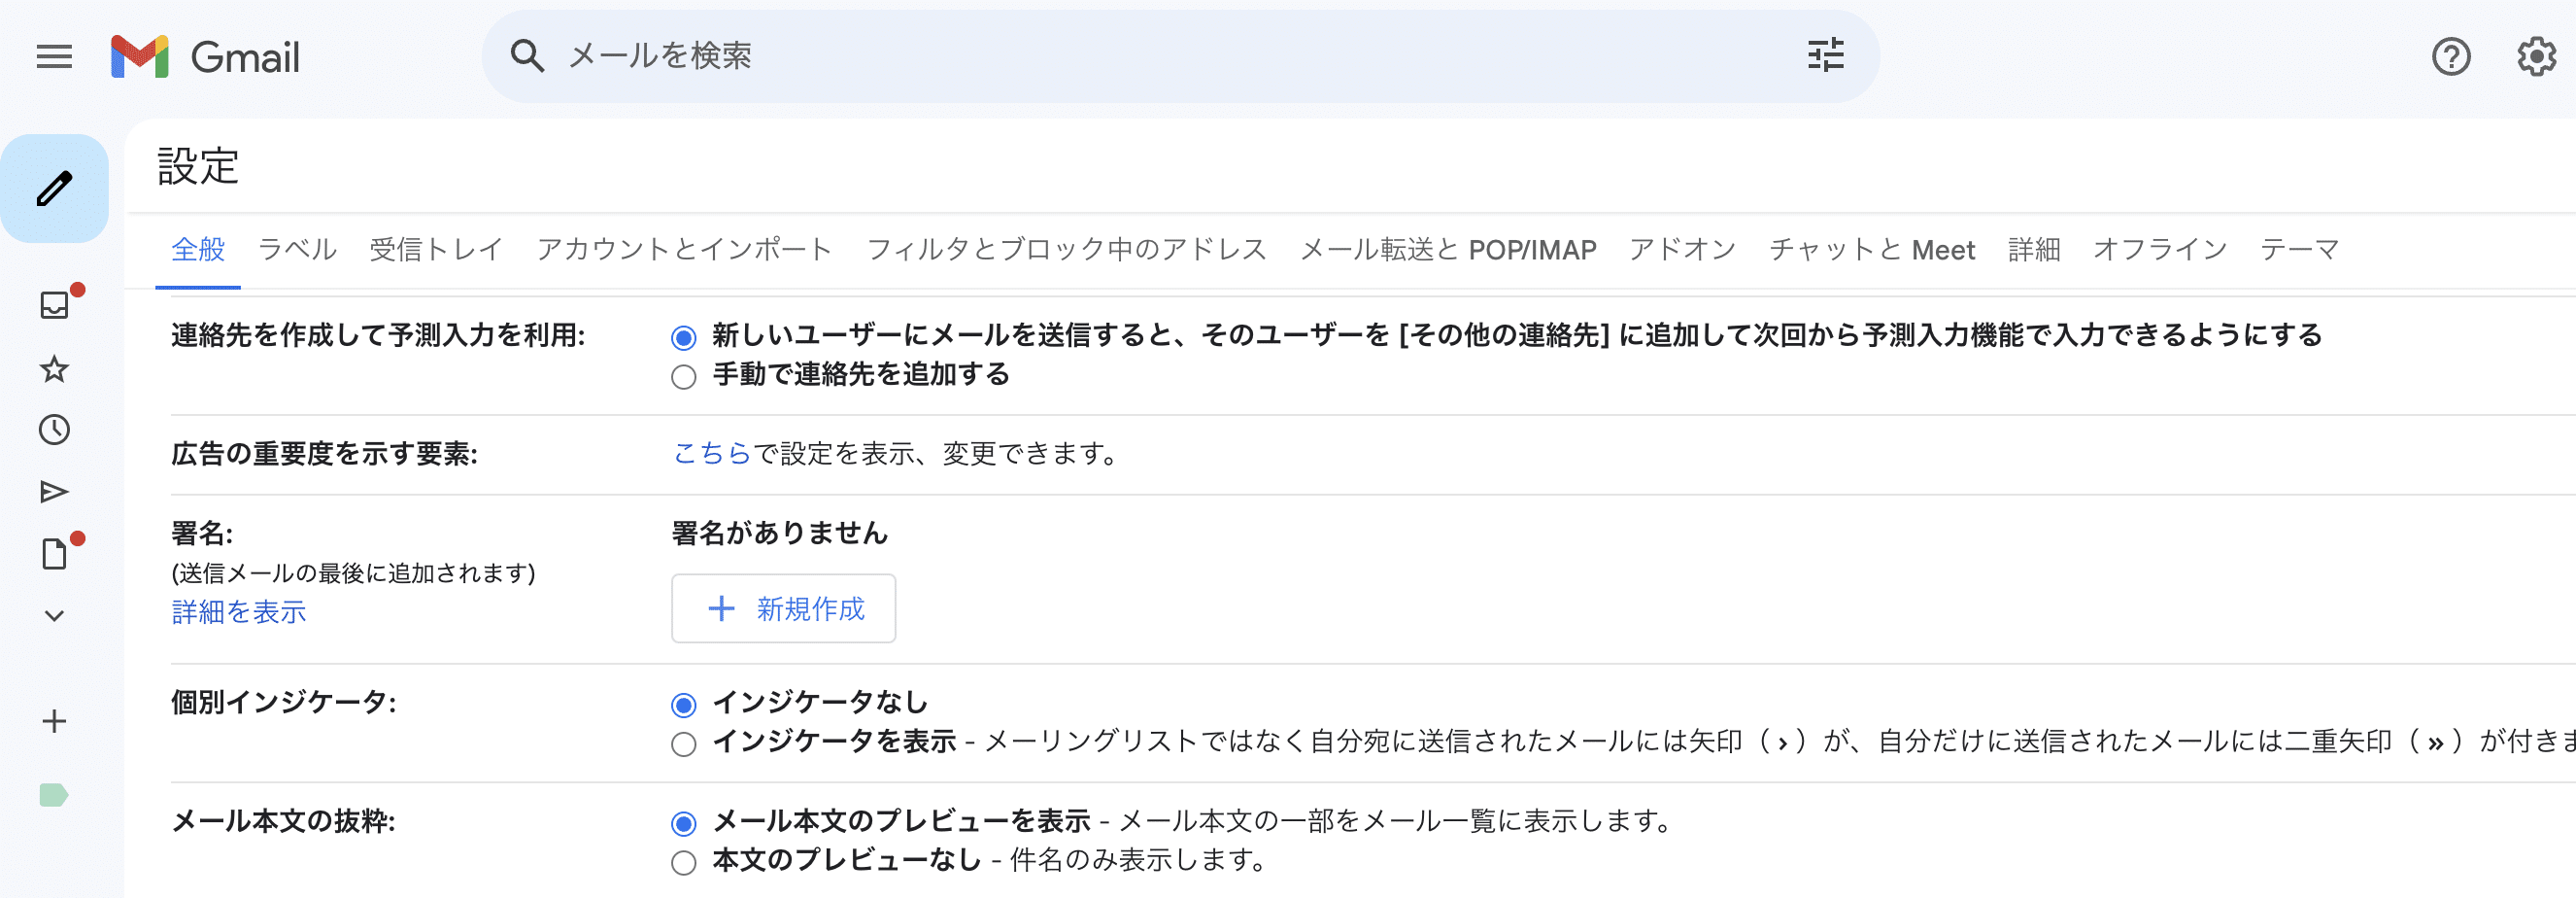Viewport: 2576px width, 898px height.
Task: Create a new signature with 新規作成
Action: click(784, 608)
